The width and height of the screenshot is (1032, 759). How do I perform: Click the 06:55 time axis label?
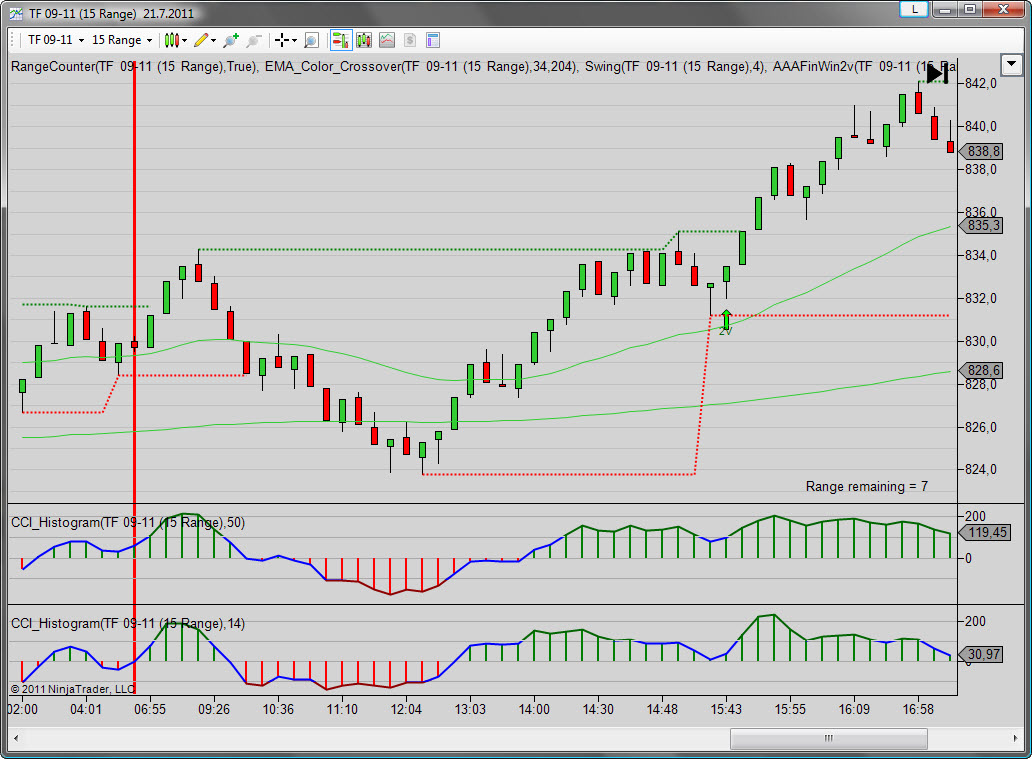(x=150, y=710)
